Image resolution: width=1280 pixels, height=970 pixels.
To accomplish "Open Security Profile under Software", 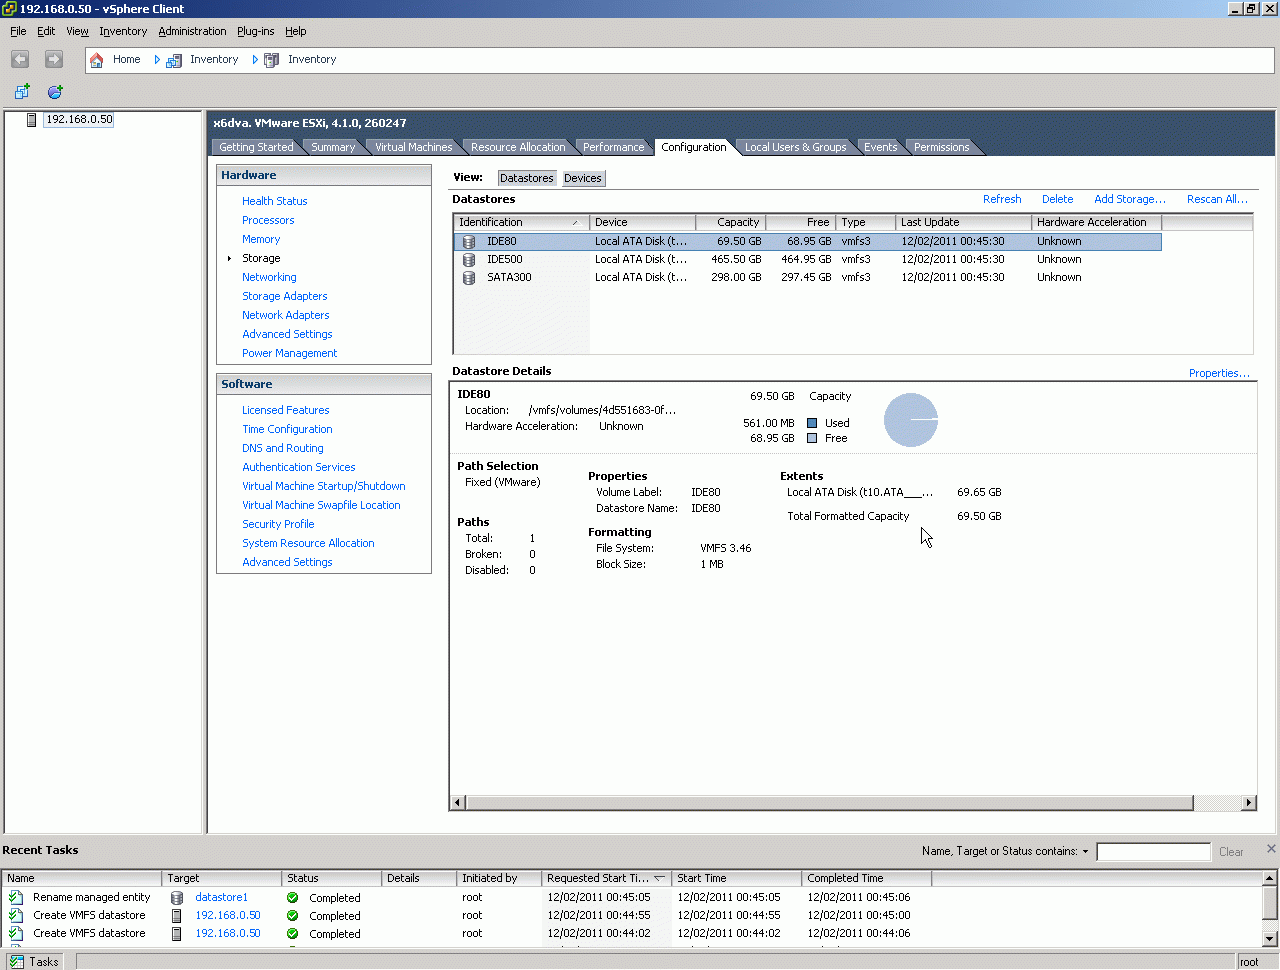I will click(x=278, y=524).
